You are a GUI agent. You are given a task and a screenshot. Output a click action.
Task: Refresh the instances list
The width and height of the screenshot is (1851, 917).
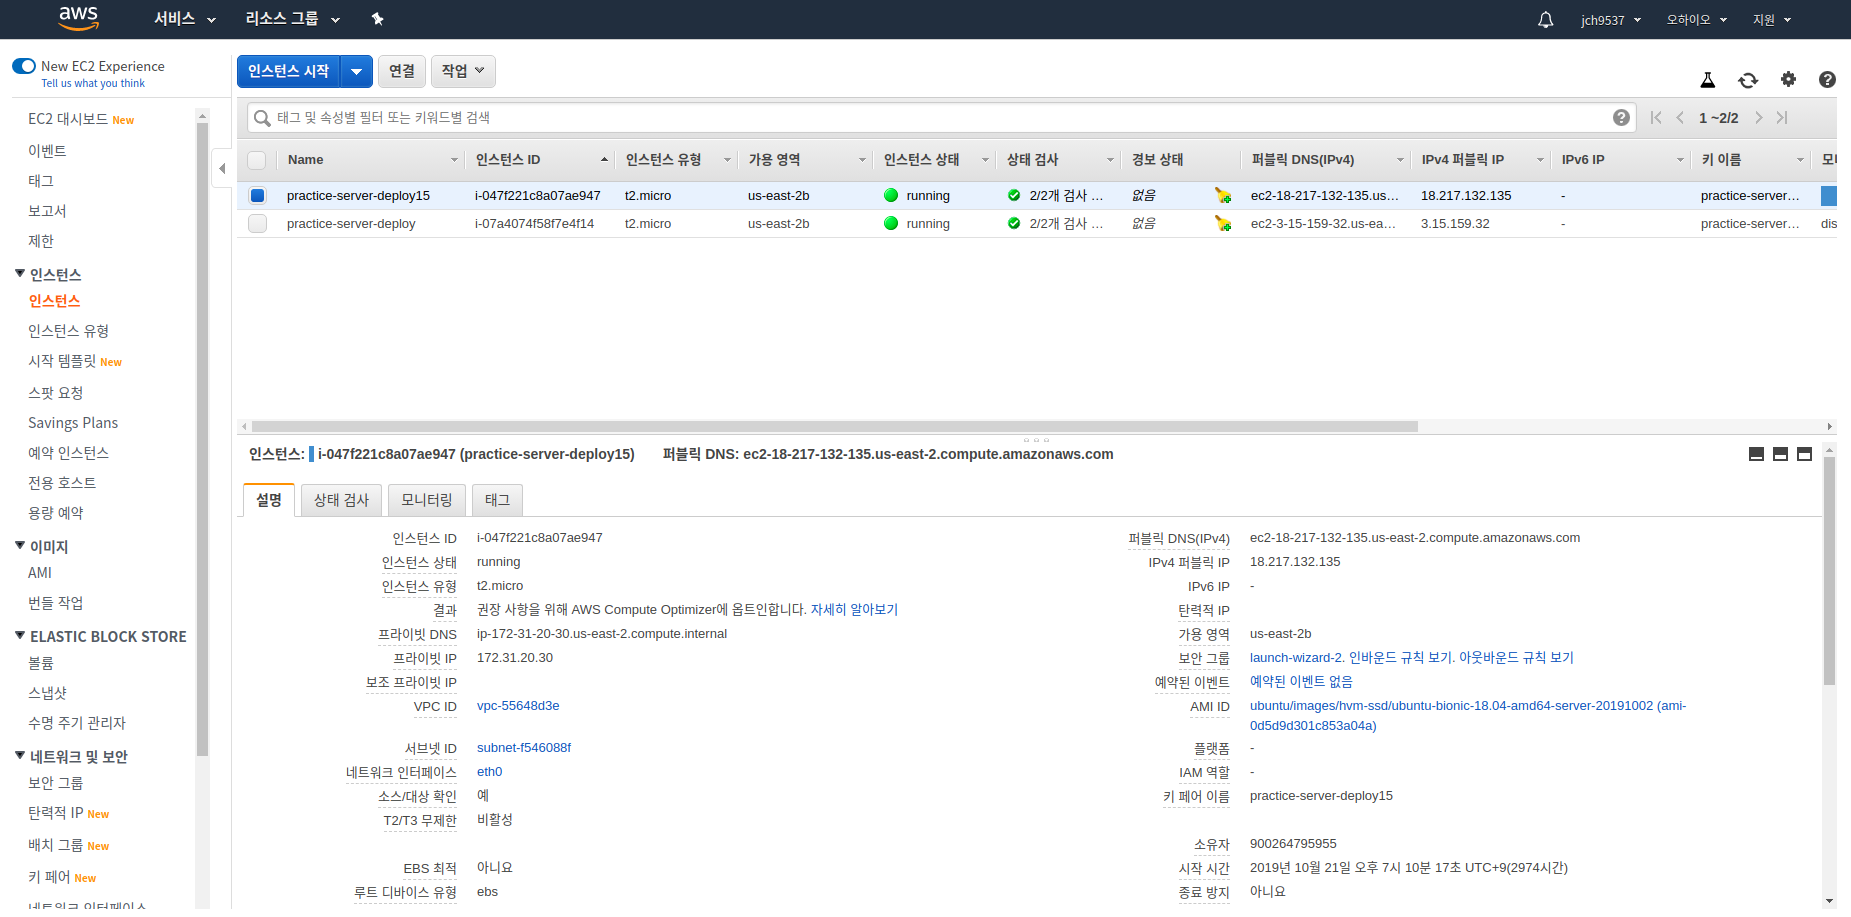[x=1748, y=80]
